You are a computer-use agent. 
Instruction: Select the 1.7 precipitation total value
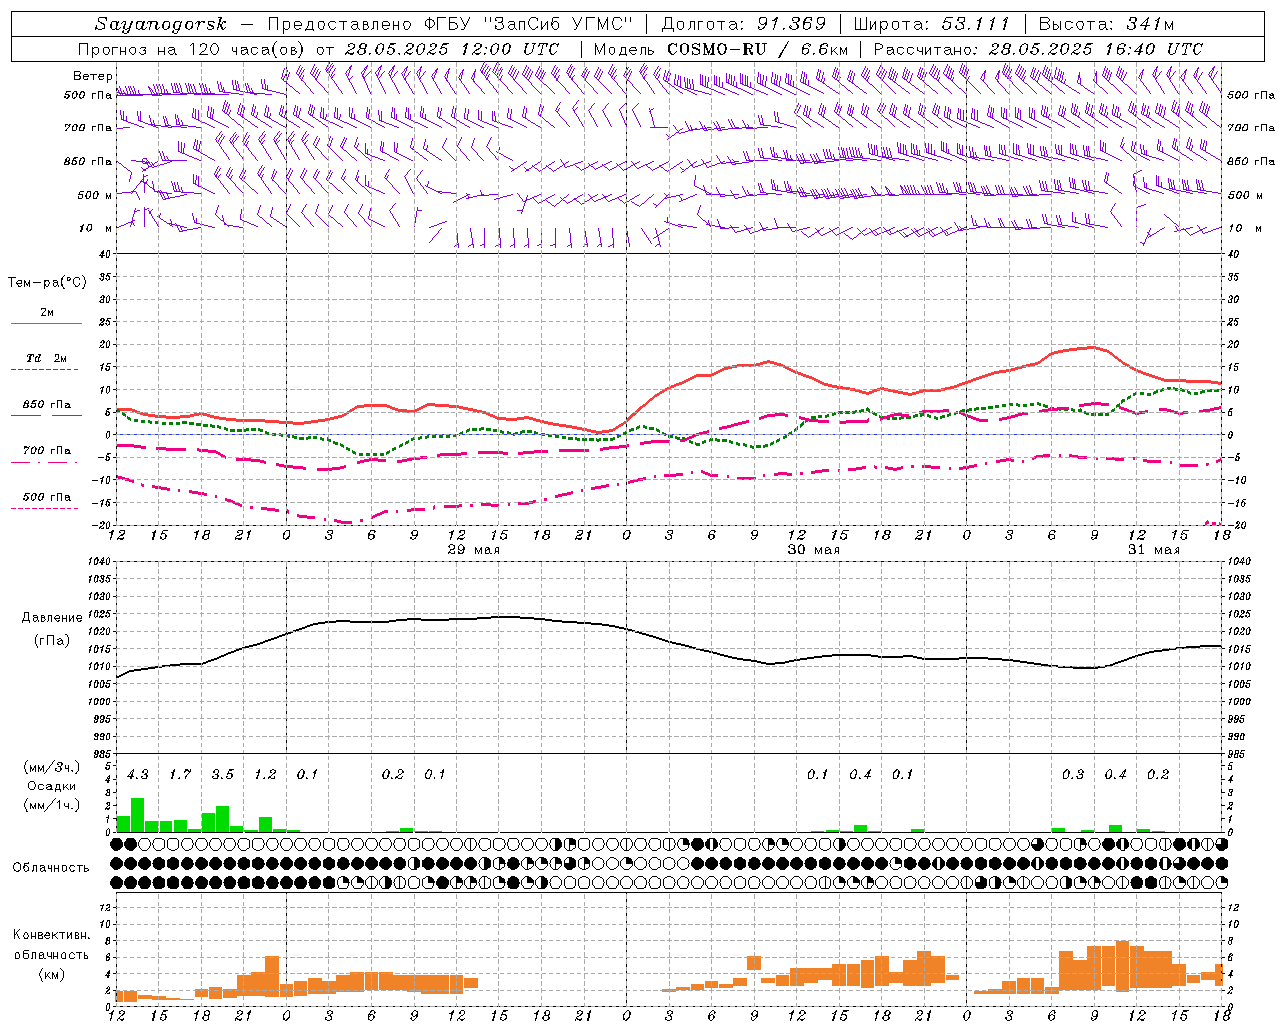pyautogui.click(x=180, y=775)
